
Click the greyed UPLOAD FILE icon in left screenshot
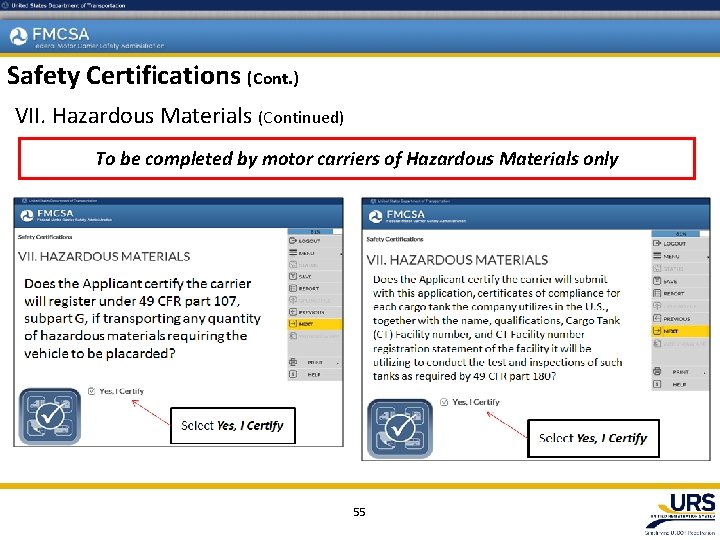pos(292,300)
